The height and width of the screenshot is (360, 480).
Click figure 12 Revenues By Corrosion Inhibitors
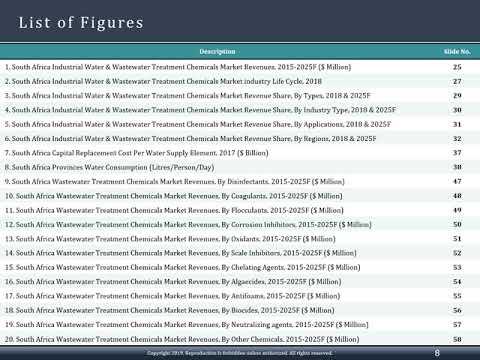(188, 225)
